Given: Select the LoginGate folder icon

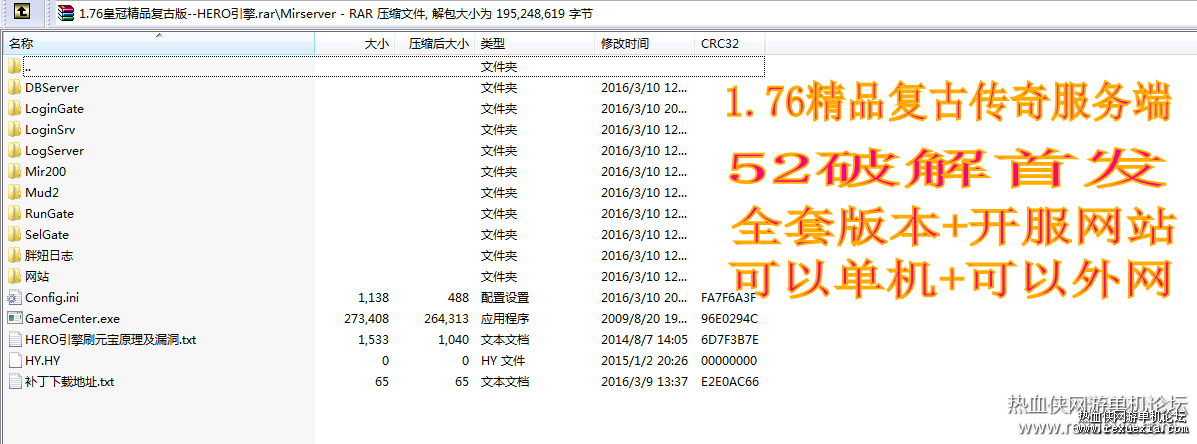Looking at the screenshot, I should [15, 108].
